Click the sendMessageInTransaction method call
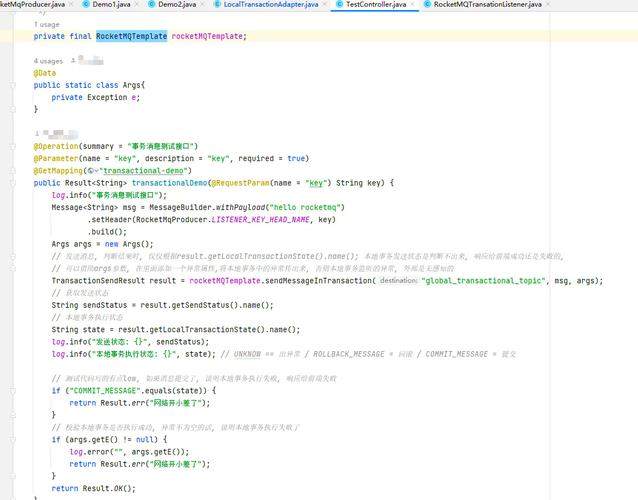Image resolution: width=638 pixels, height=500 pixels. [319, 281]
